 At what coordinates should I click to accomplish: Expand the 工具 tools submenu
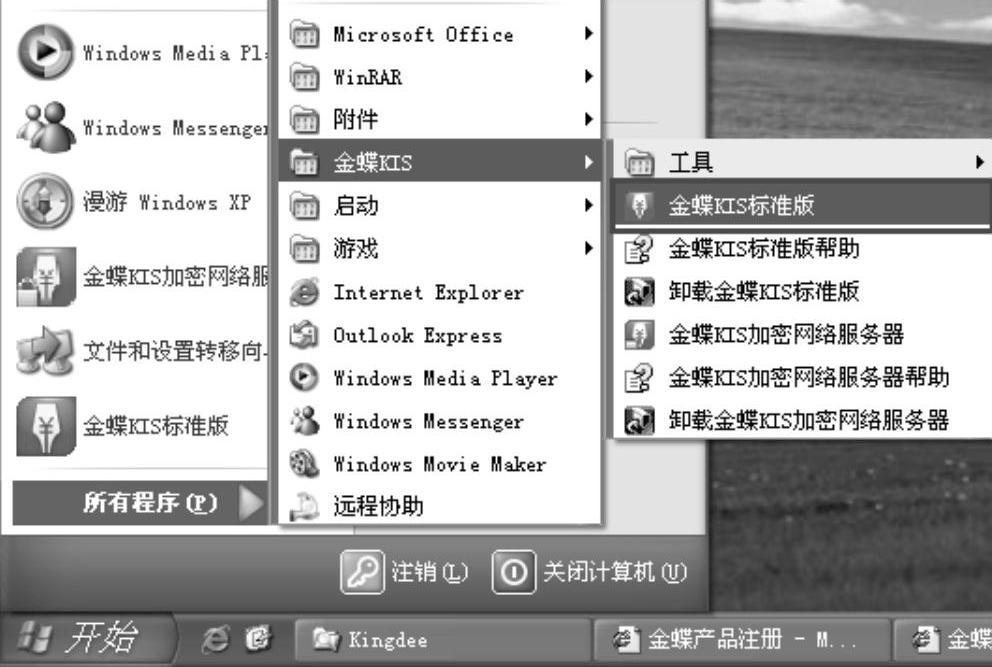802,162
